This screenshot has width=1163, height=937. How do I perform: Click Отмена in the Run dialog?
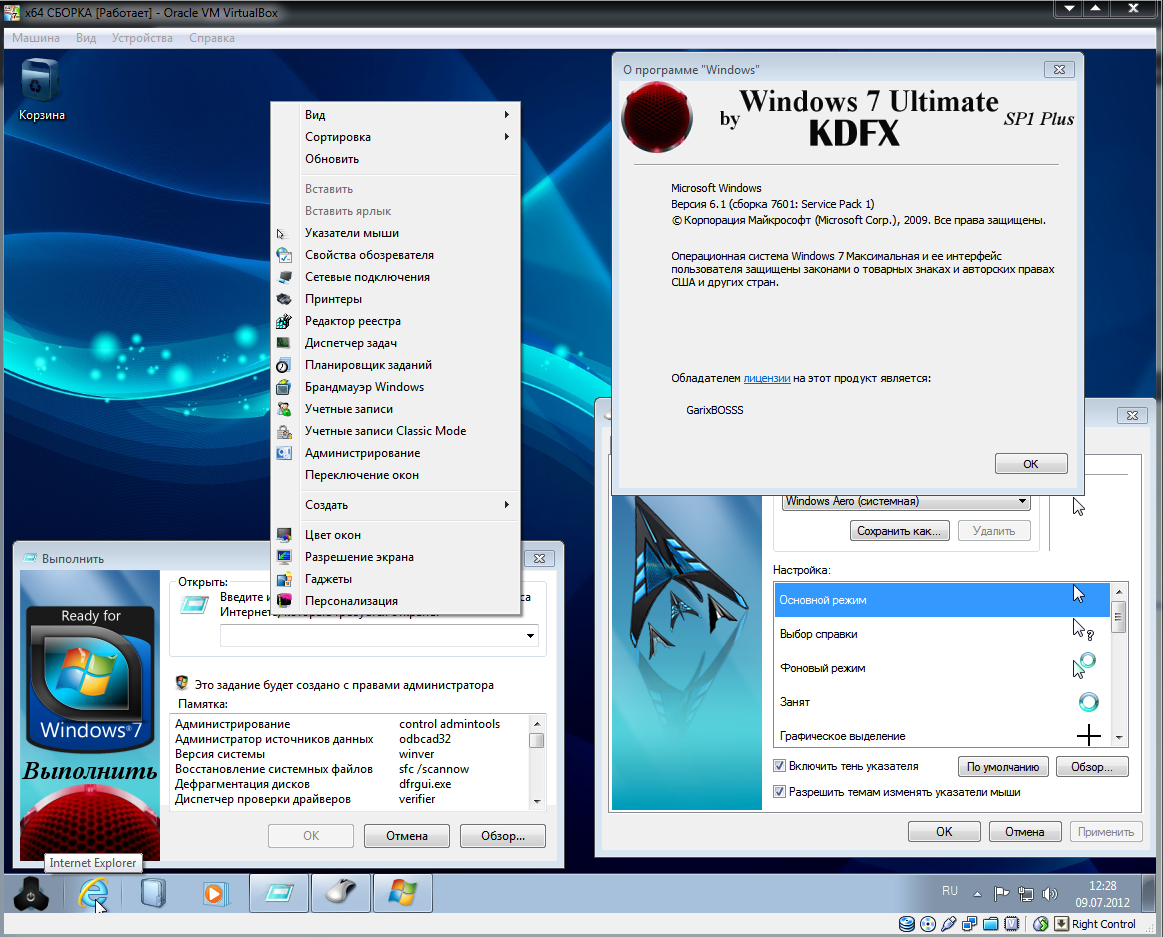[x=406, y=836]
